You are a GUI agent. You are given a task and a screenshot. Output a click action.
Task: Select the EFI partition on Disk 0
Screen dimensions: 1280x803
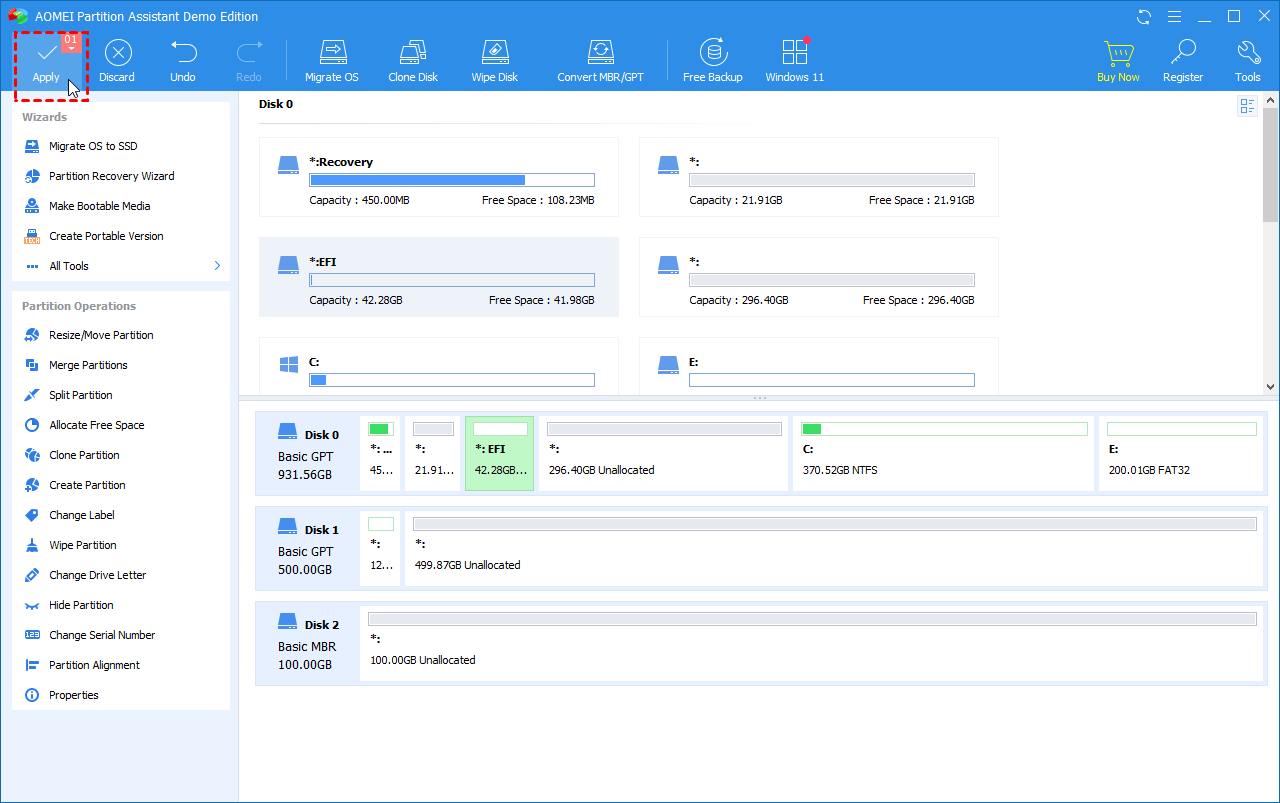pyautogui.click(x=499, y=453)
